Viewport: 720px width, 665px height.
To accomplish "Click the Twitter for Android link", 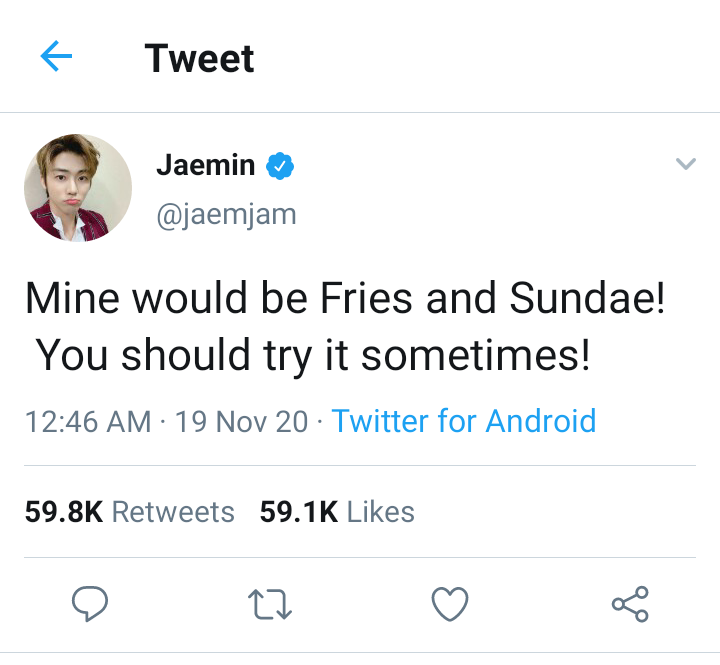I will click(x=463, y=421).
